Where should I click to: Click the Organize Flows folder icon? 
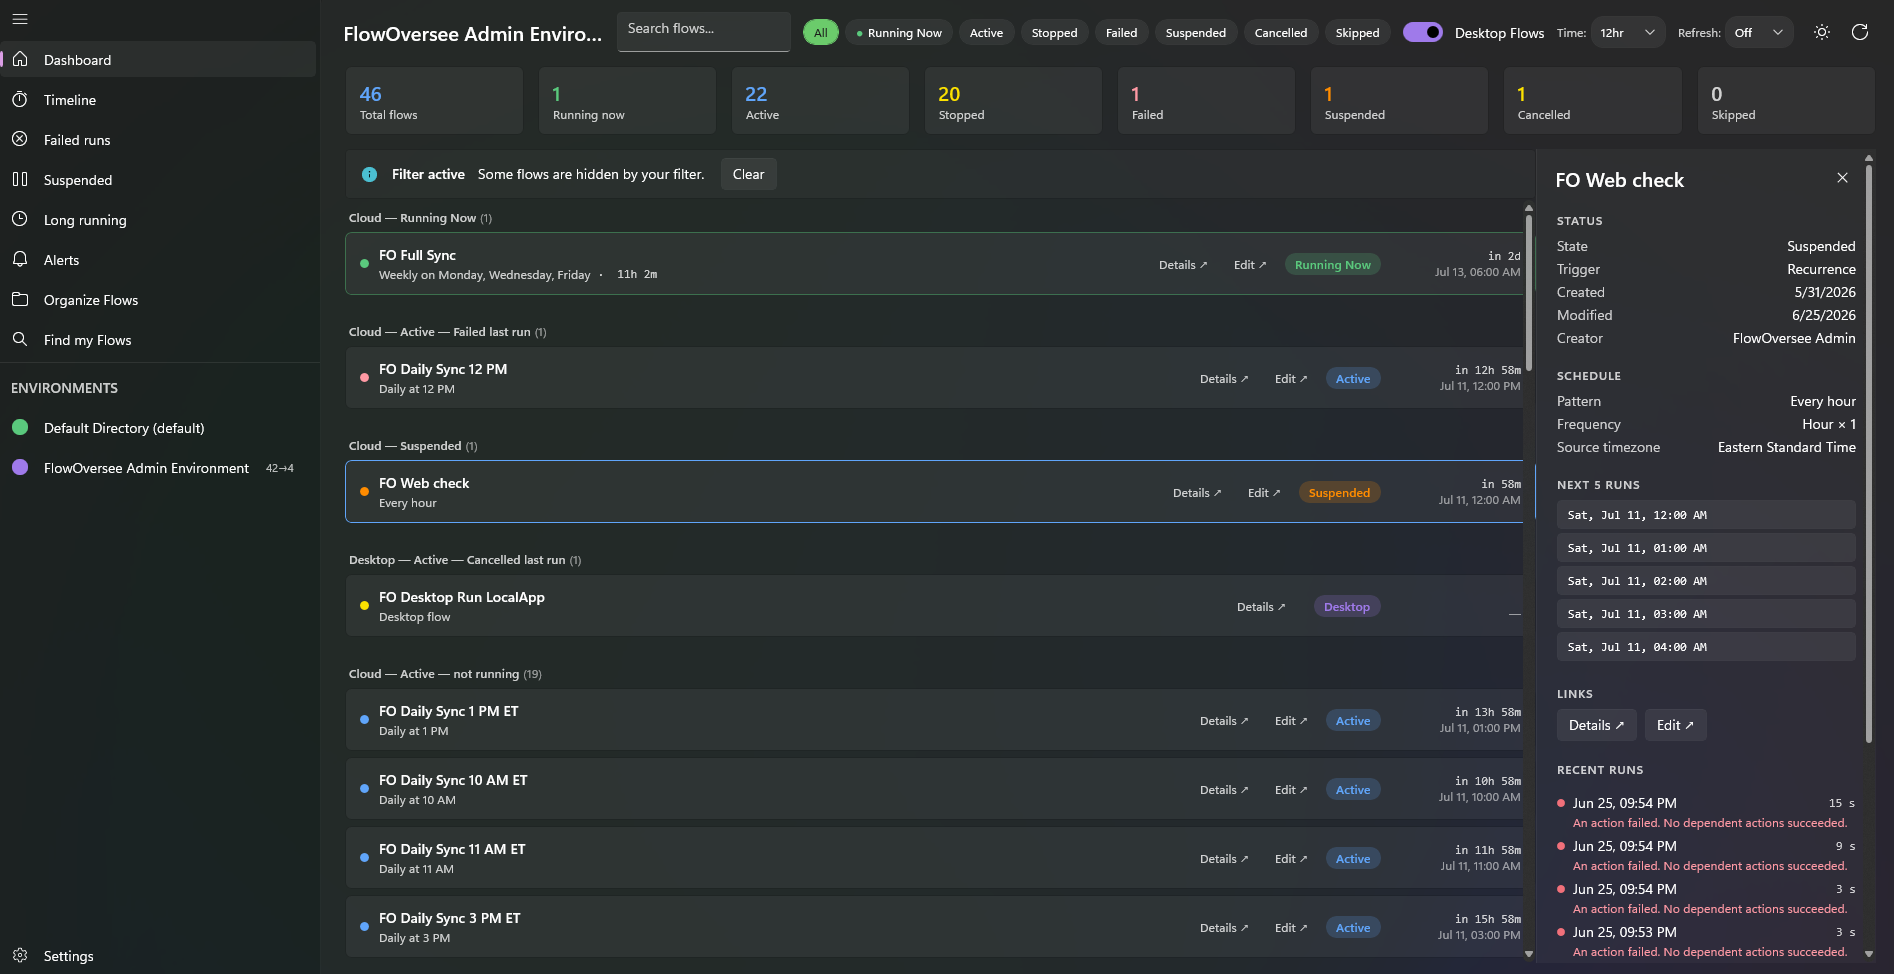click(x=20, y=299)
